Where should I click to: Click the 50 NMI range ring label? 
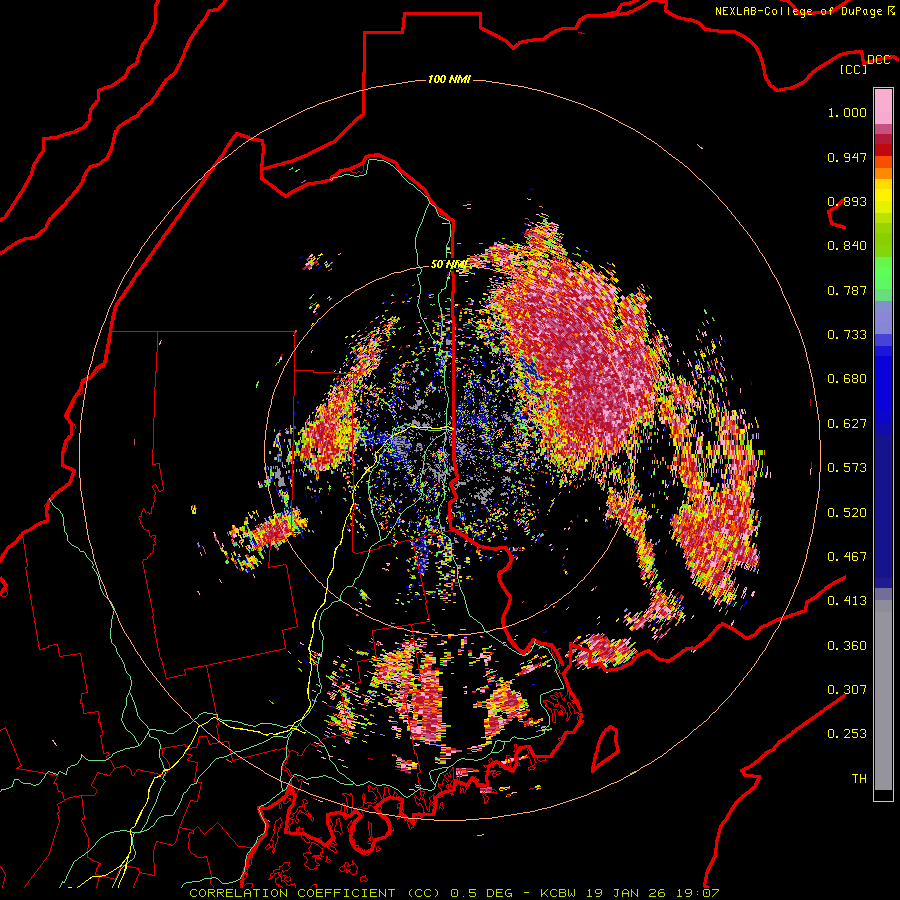coord(449,265)
